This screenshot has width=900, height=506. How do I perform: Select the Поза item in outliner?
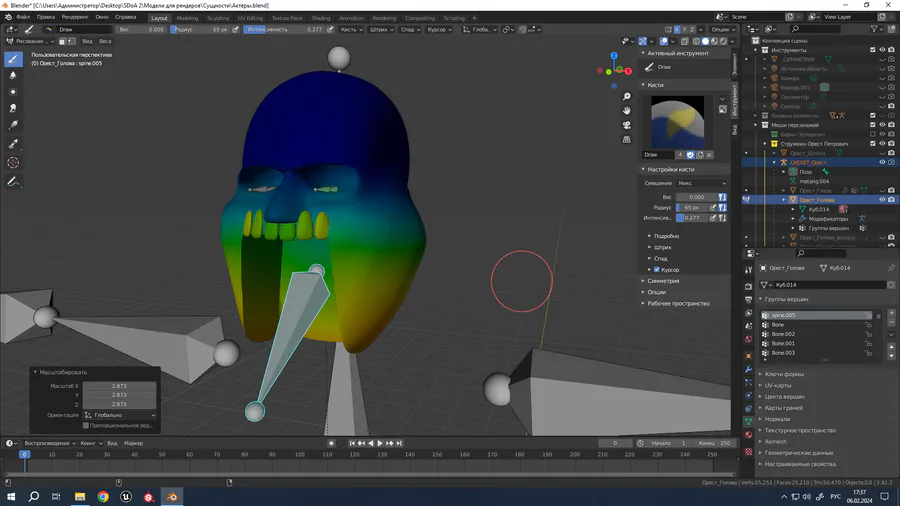point(805,172)
